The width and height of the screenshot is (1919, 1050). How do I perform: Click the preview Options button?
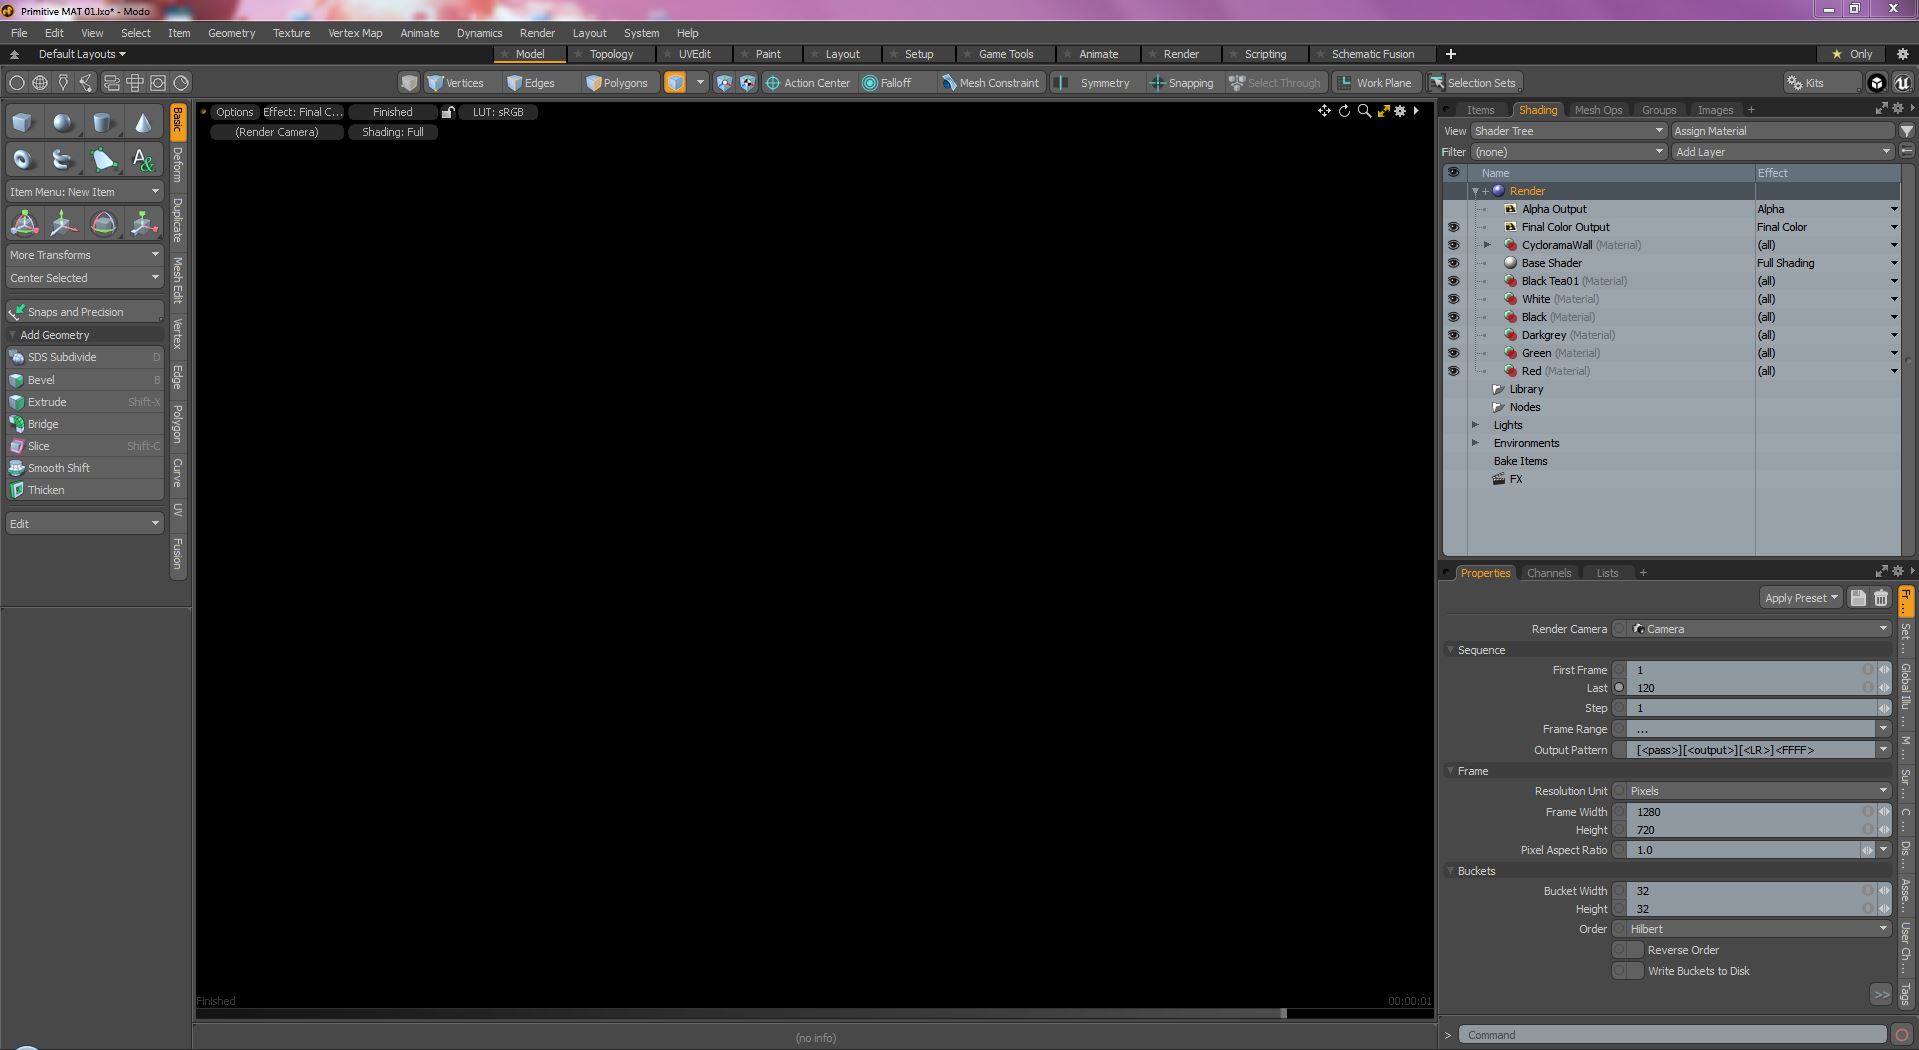235,112
